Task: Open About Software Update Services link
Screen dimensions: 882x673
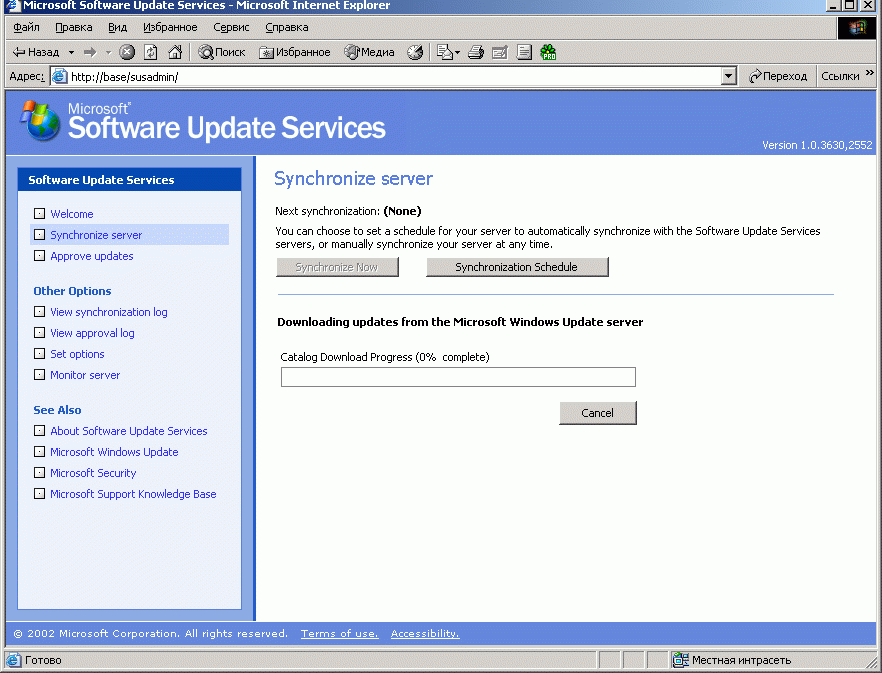Action: pos(129,431)
